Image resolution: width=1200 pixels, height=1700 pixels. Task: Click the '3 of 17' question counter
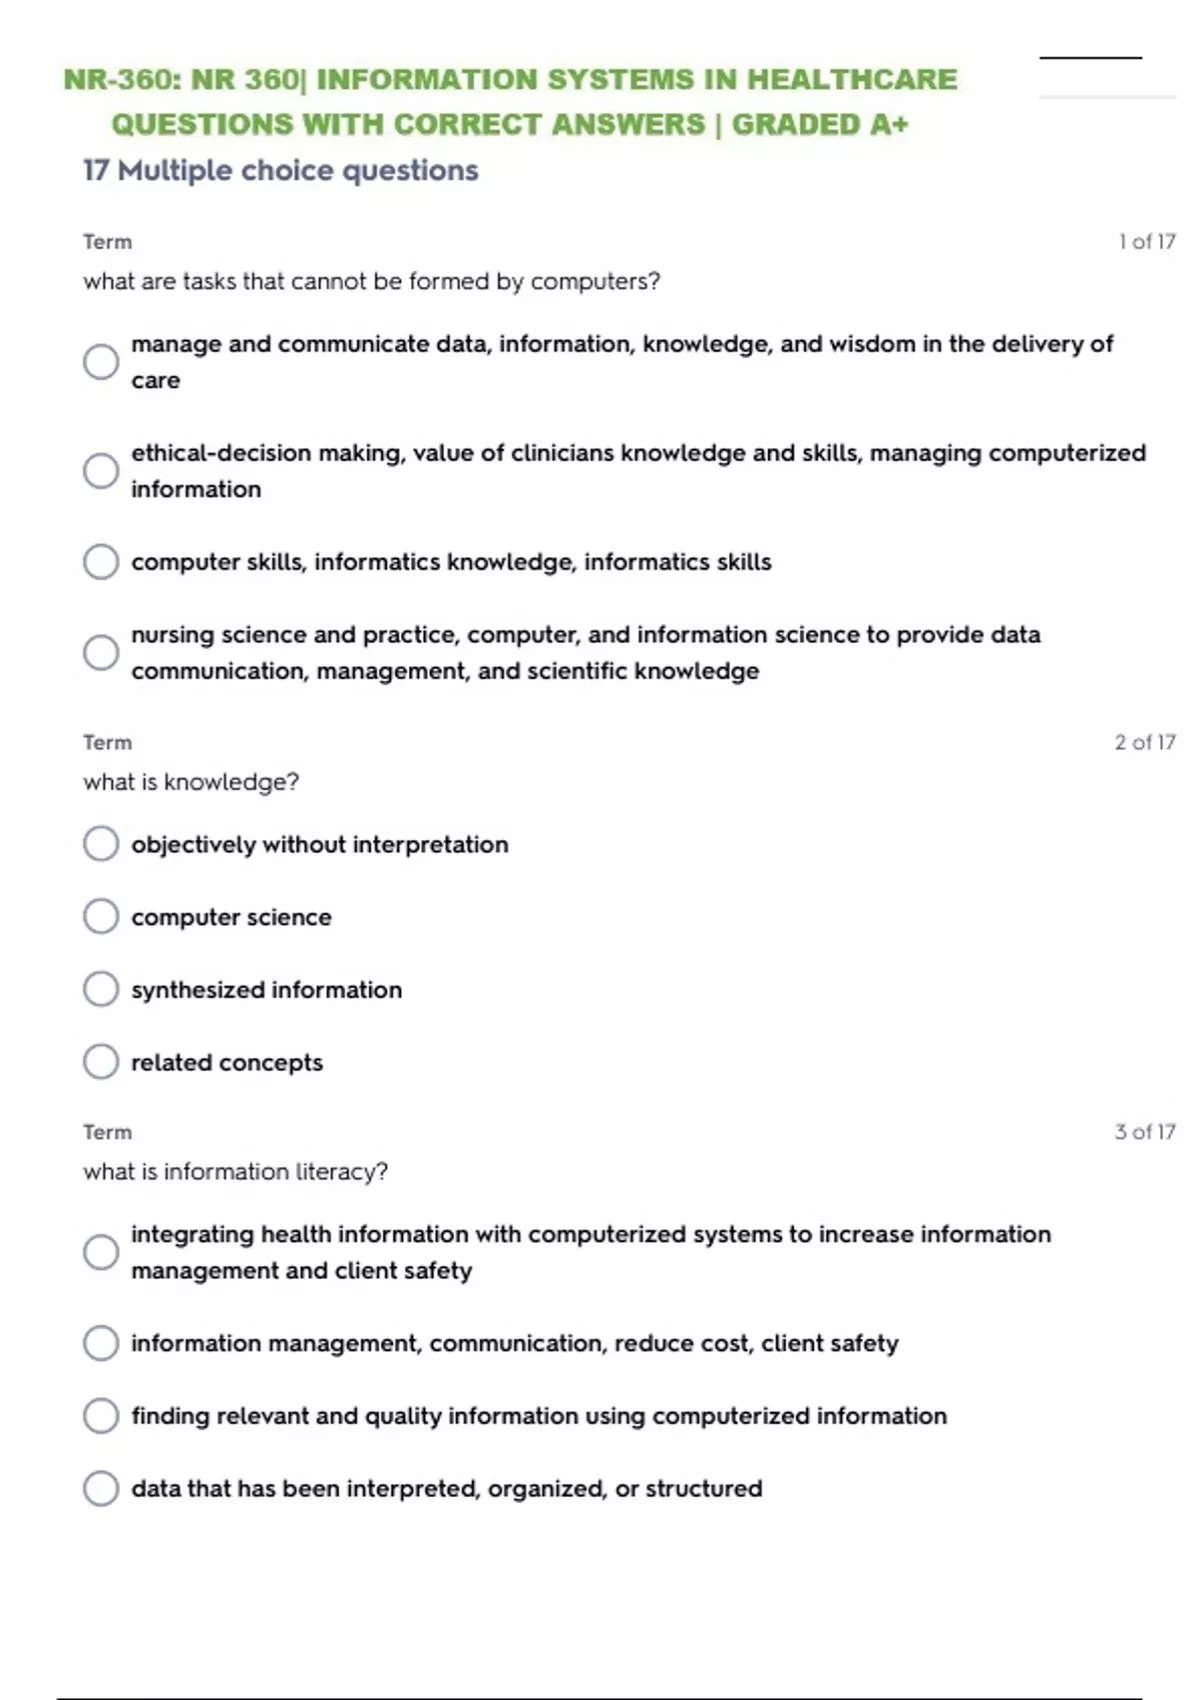1145,1132
